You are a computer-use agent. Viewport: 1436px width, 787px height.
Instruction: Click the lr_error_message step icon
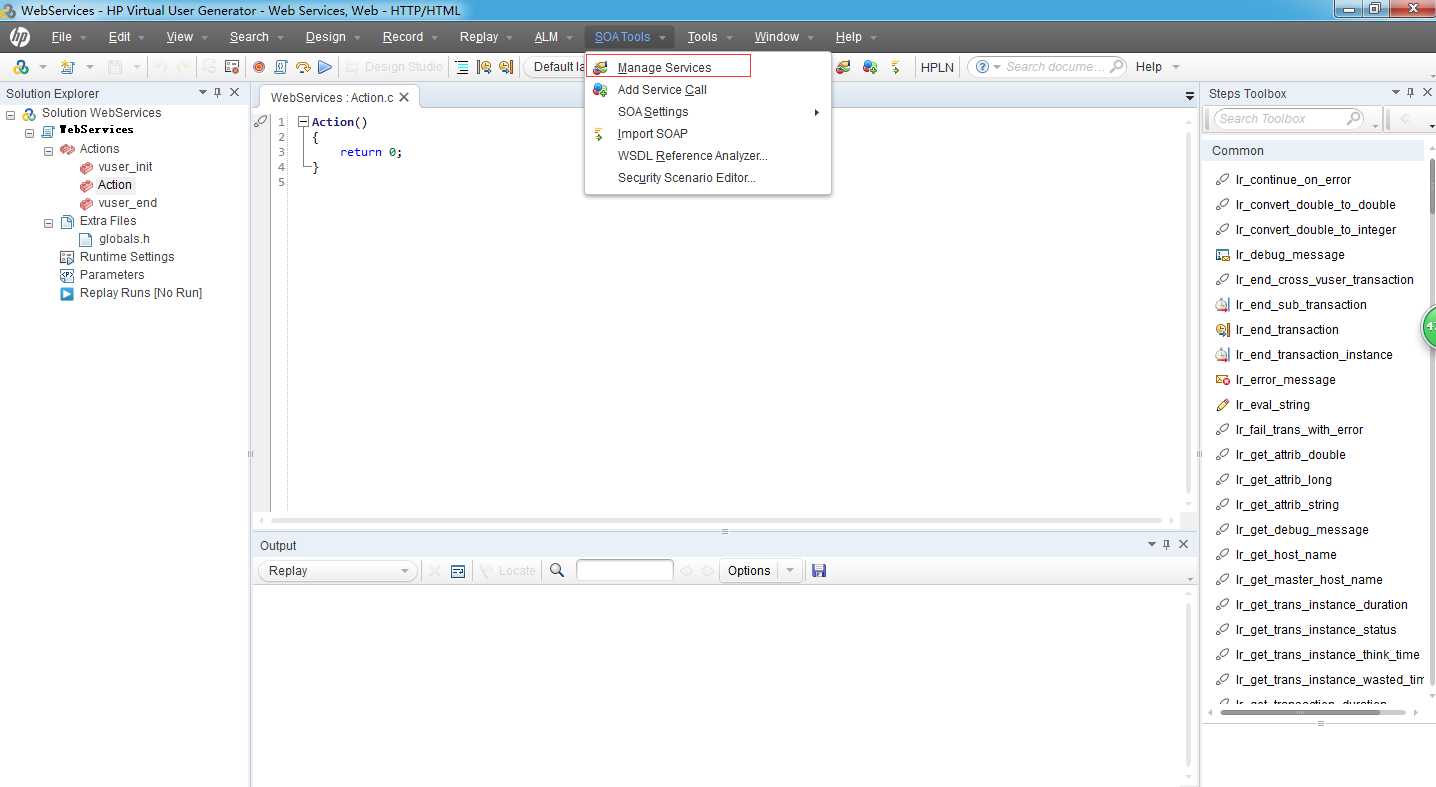point(1222,380)
